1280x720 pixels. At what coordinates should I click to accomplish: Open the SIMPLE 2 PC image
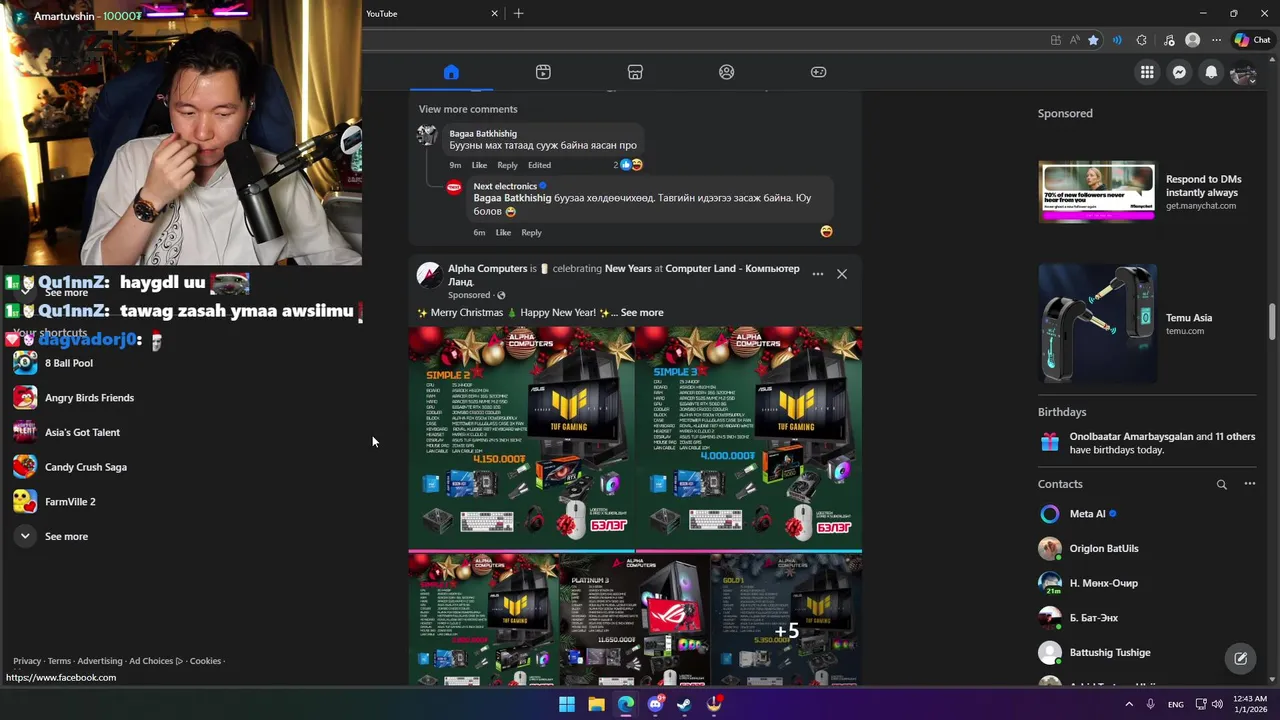tap(521, 437)
